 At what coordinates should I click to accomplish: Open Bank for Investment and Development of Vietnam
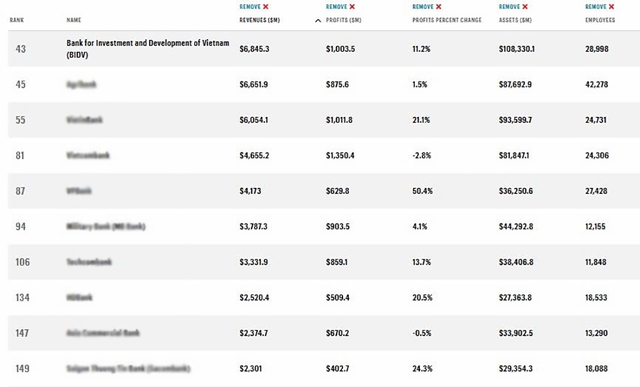coord(148,49)
